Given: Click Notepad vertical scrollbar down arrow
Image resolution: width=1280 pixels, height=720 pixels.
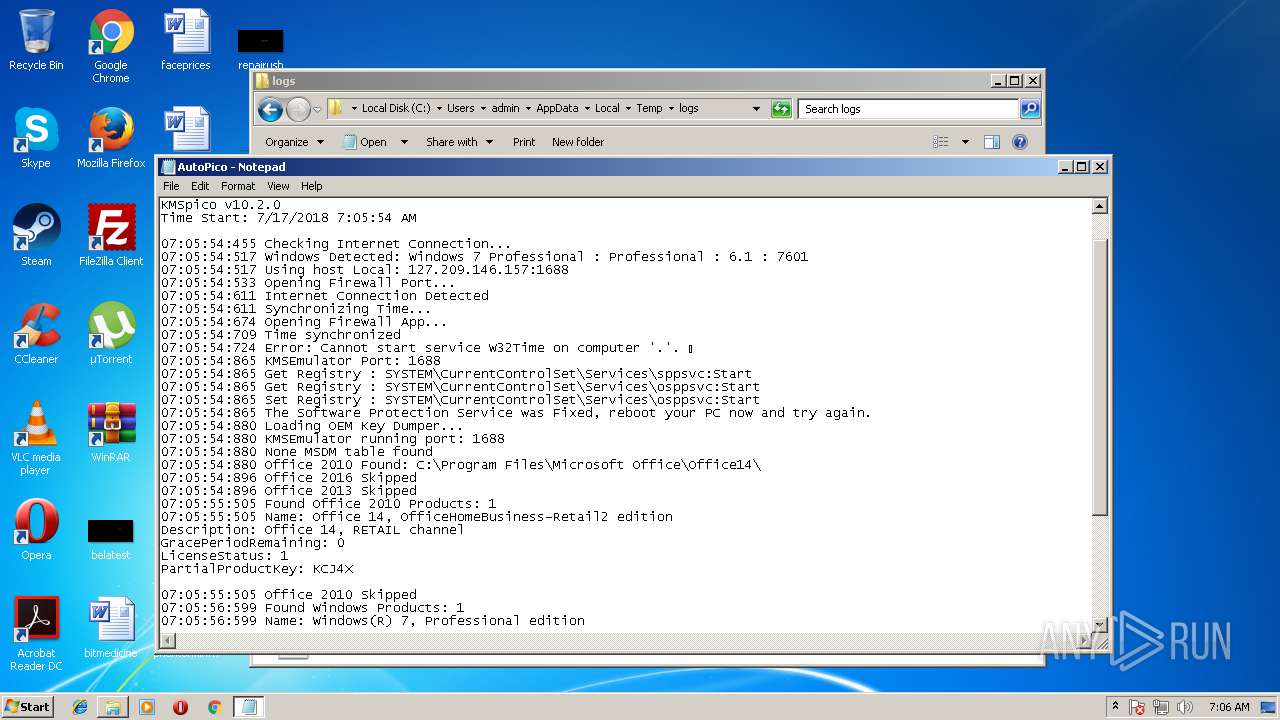Looking at the screenshot, I should (1099, 624).
